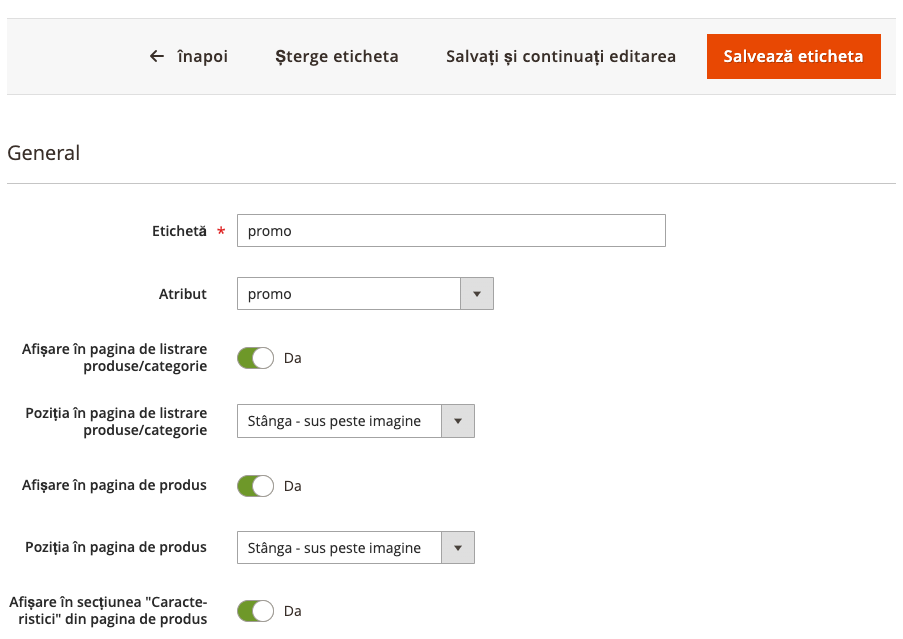
Task: Toggle Afișare în pagina de listare switch
Action: (x=255, y=358)
